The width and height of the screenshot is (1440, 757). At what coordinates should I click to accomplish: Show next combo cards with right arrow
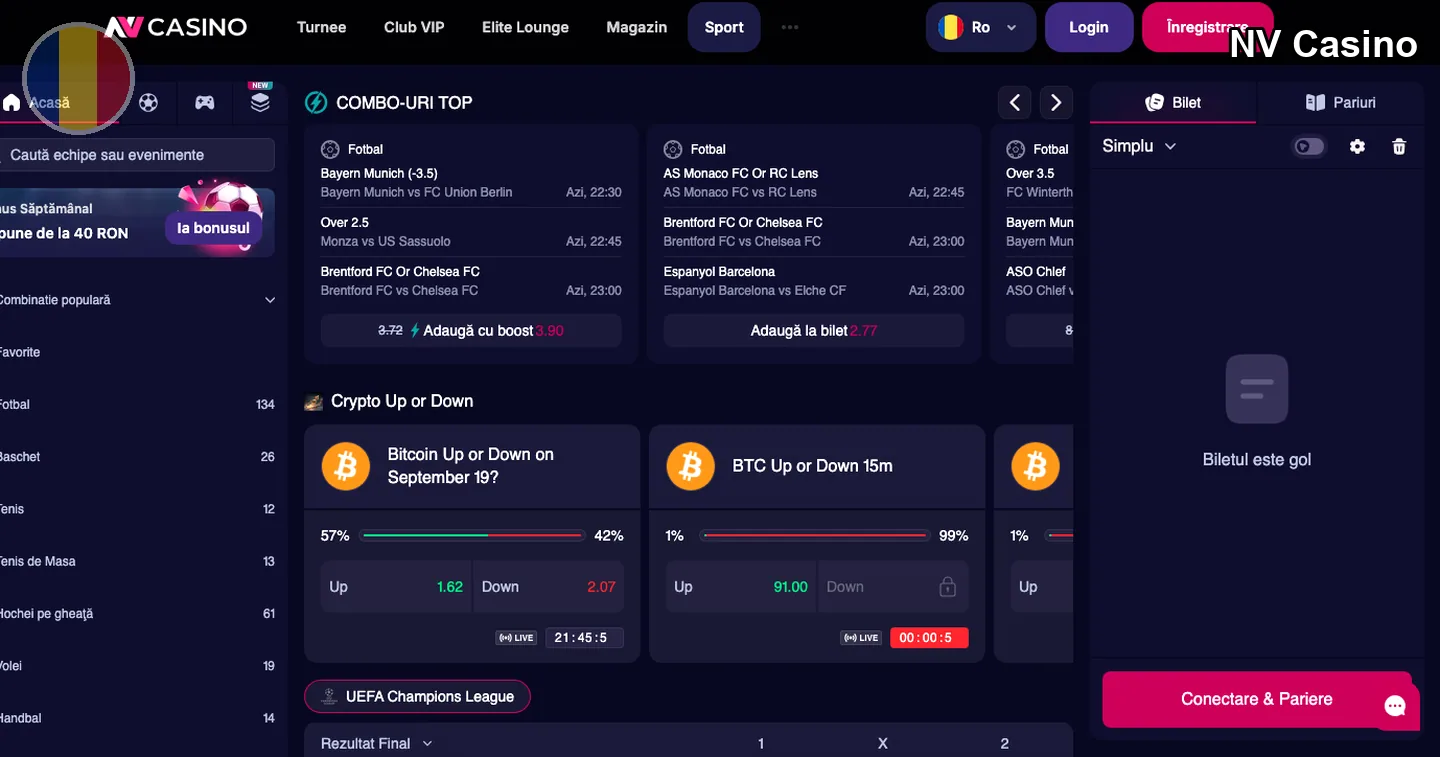1056,102
